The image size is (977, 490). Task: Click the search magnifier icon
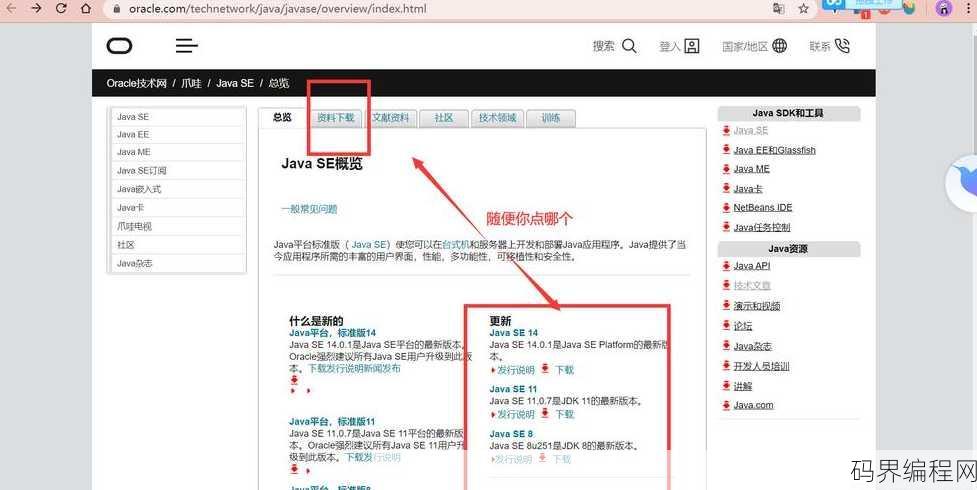(629, 46)
